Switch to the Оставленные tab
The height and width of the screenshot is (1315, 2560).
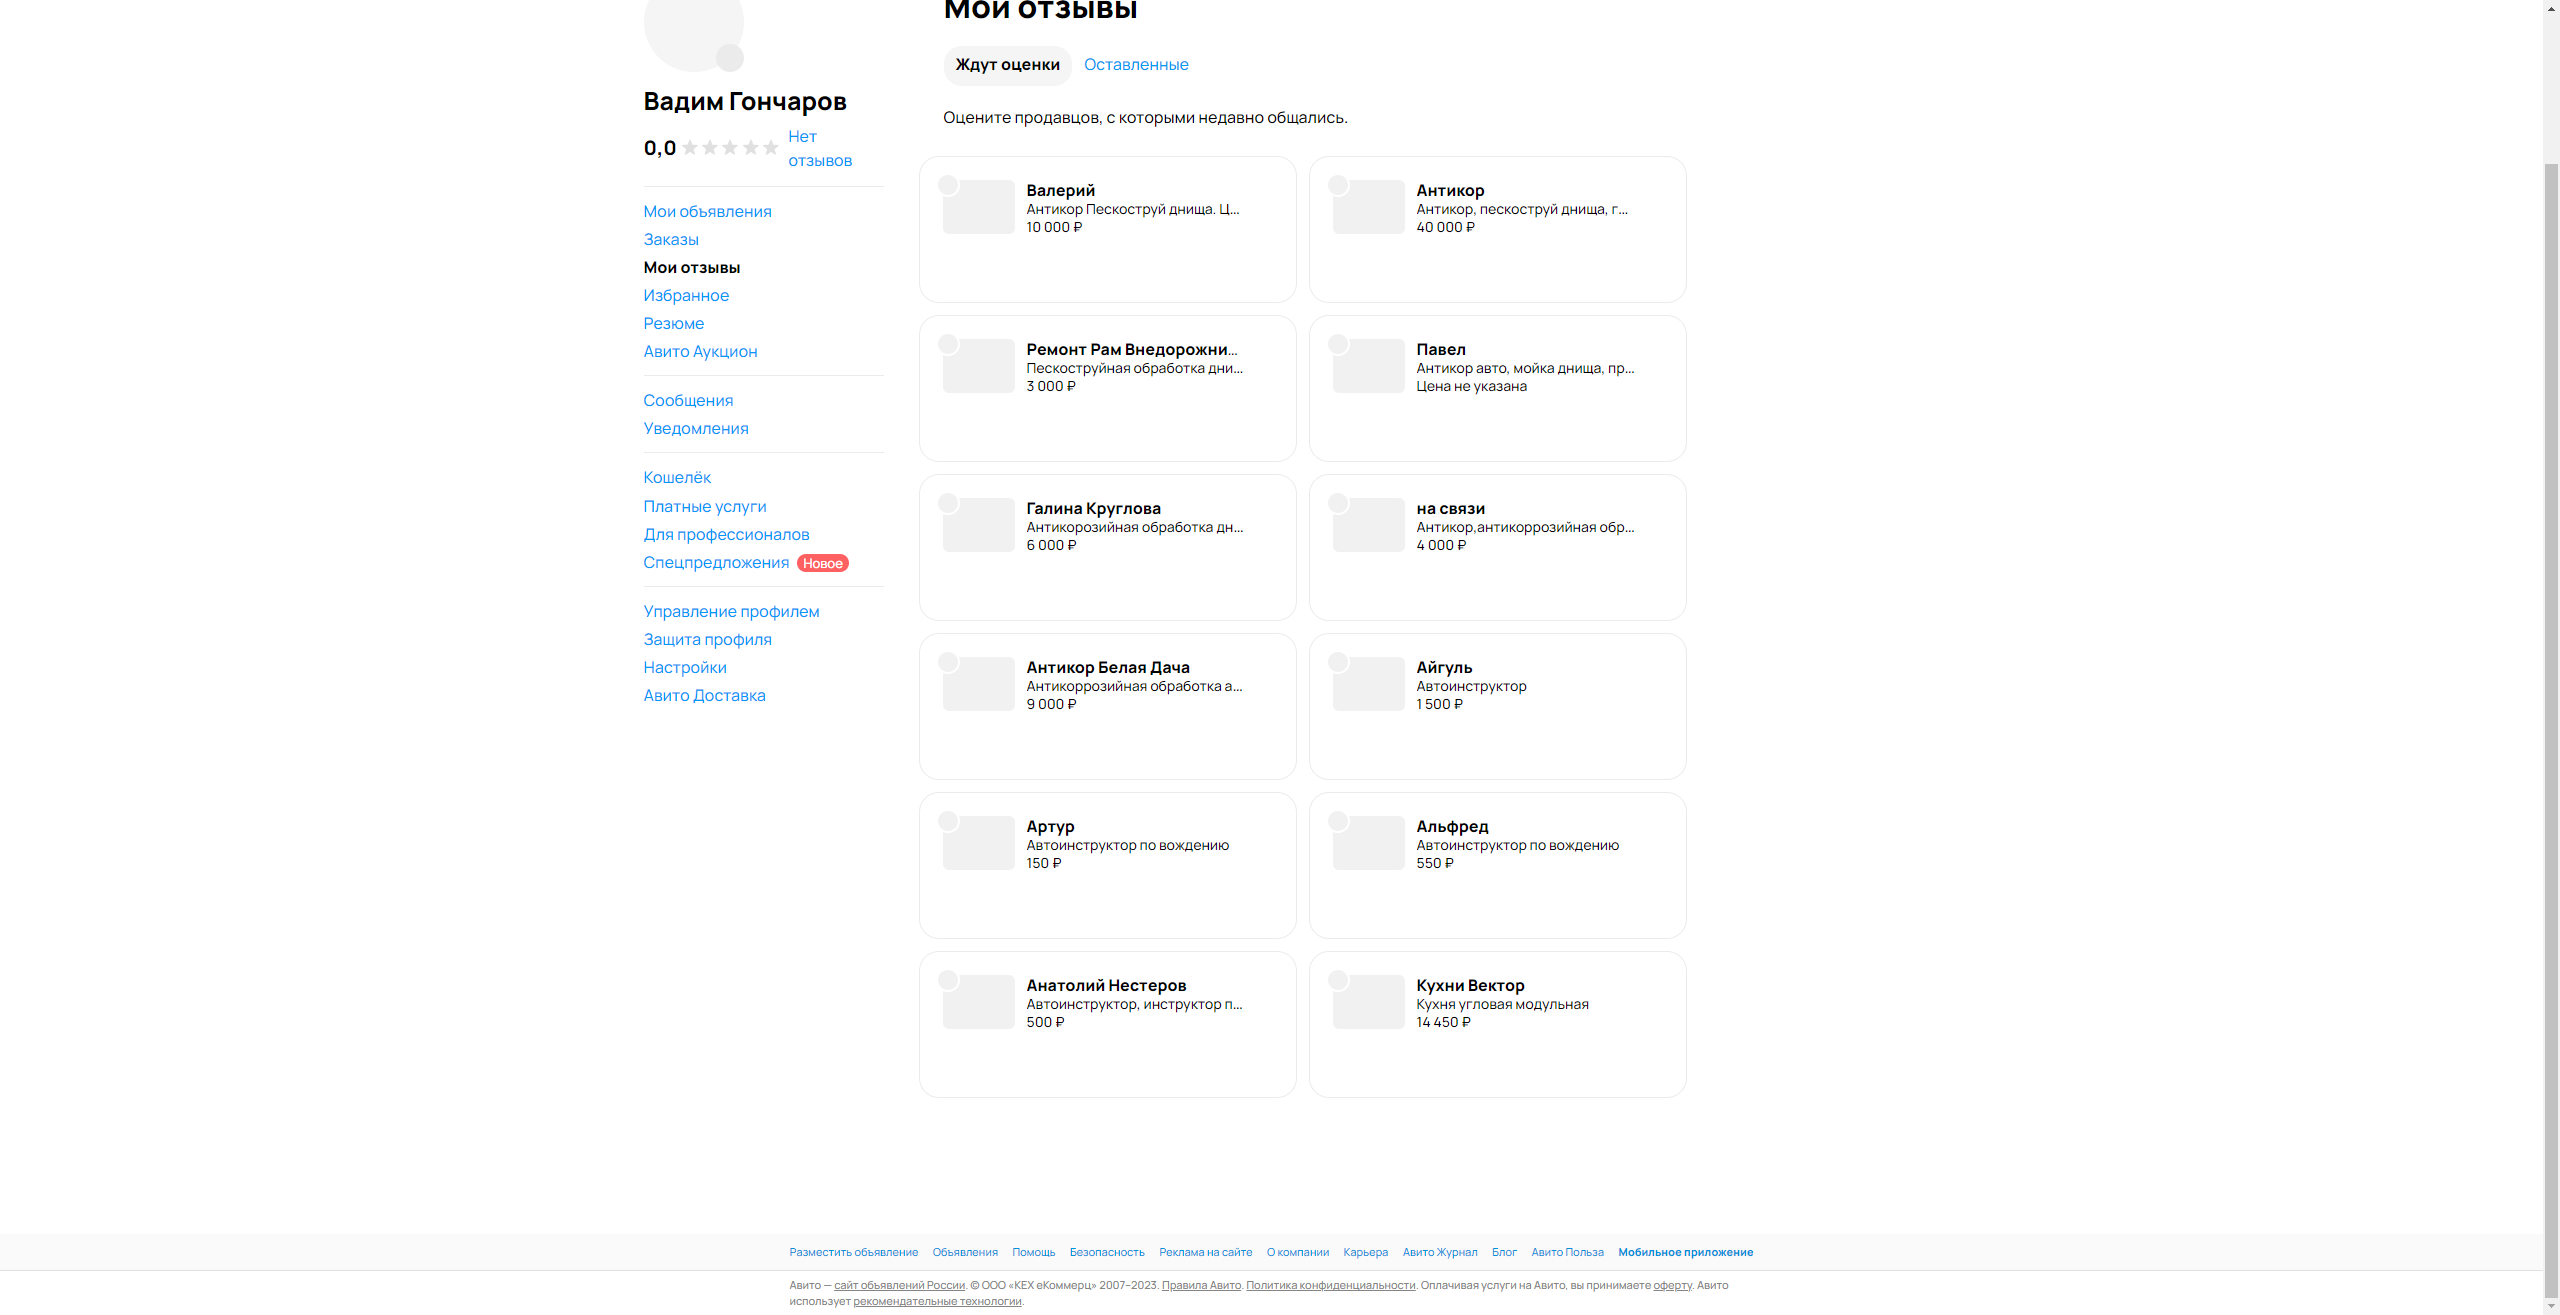click(1136, 65)
